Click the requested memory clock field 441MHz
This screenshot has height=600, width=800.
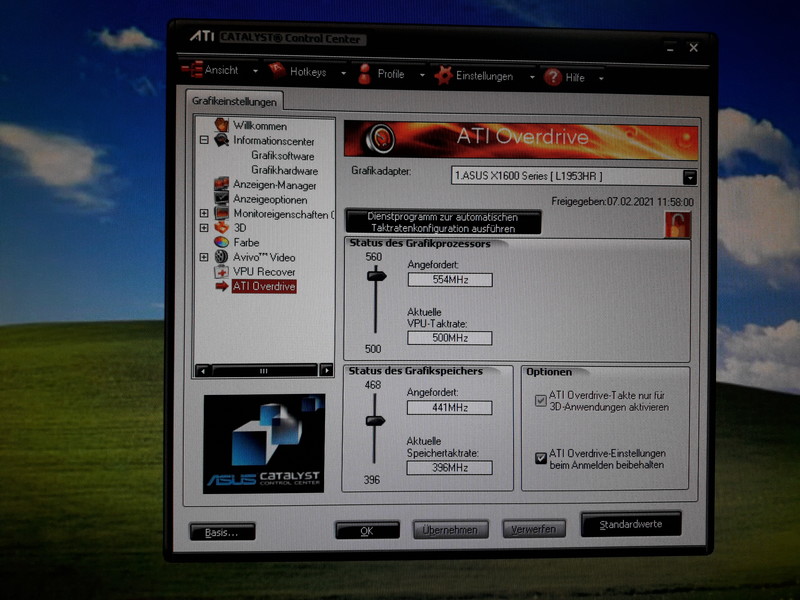click(449, 408)
